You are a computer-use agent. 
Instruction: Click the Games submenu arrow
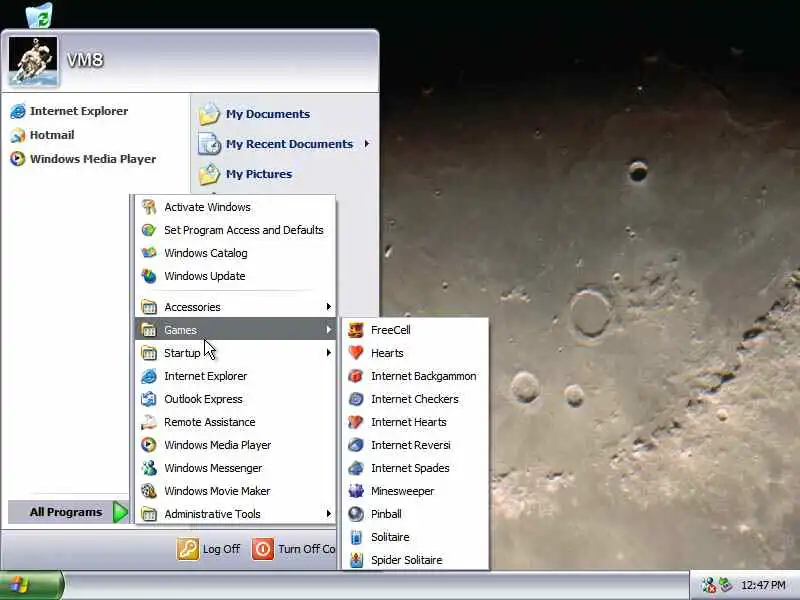(328, 330)
